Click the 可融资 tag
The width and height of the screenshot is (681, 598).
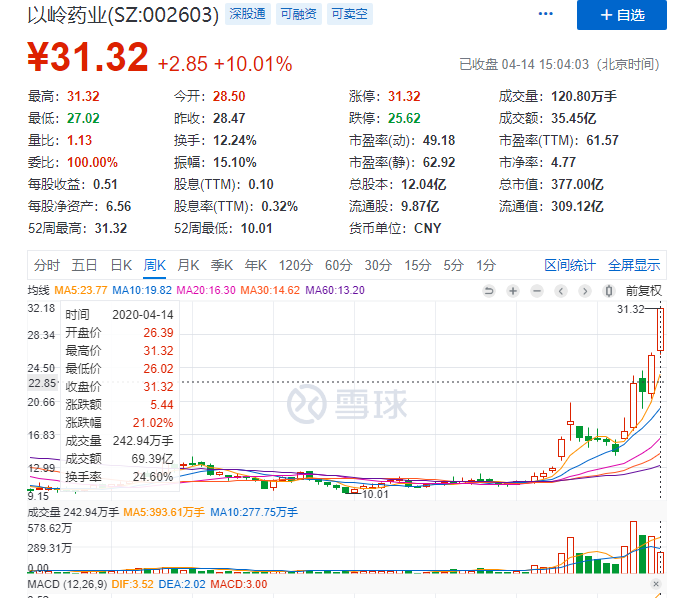click(299, 14)
